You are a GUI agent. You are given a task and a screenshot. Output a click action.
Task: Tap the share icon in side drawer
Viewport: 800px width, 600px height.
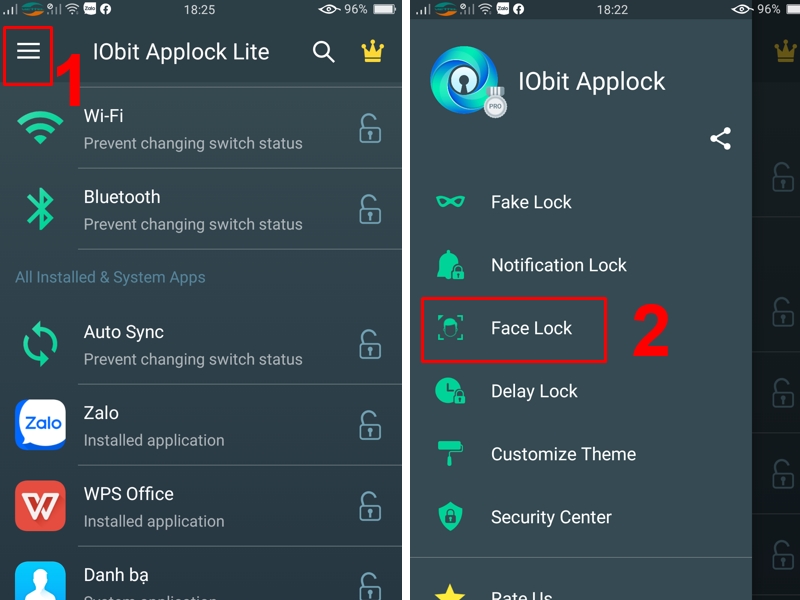pos(720,139)
